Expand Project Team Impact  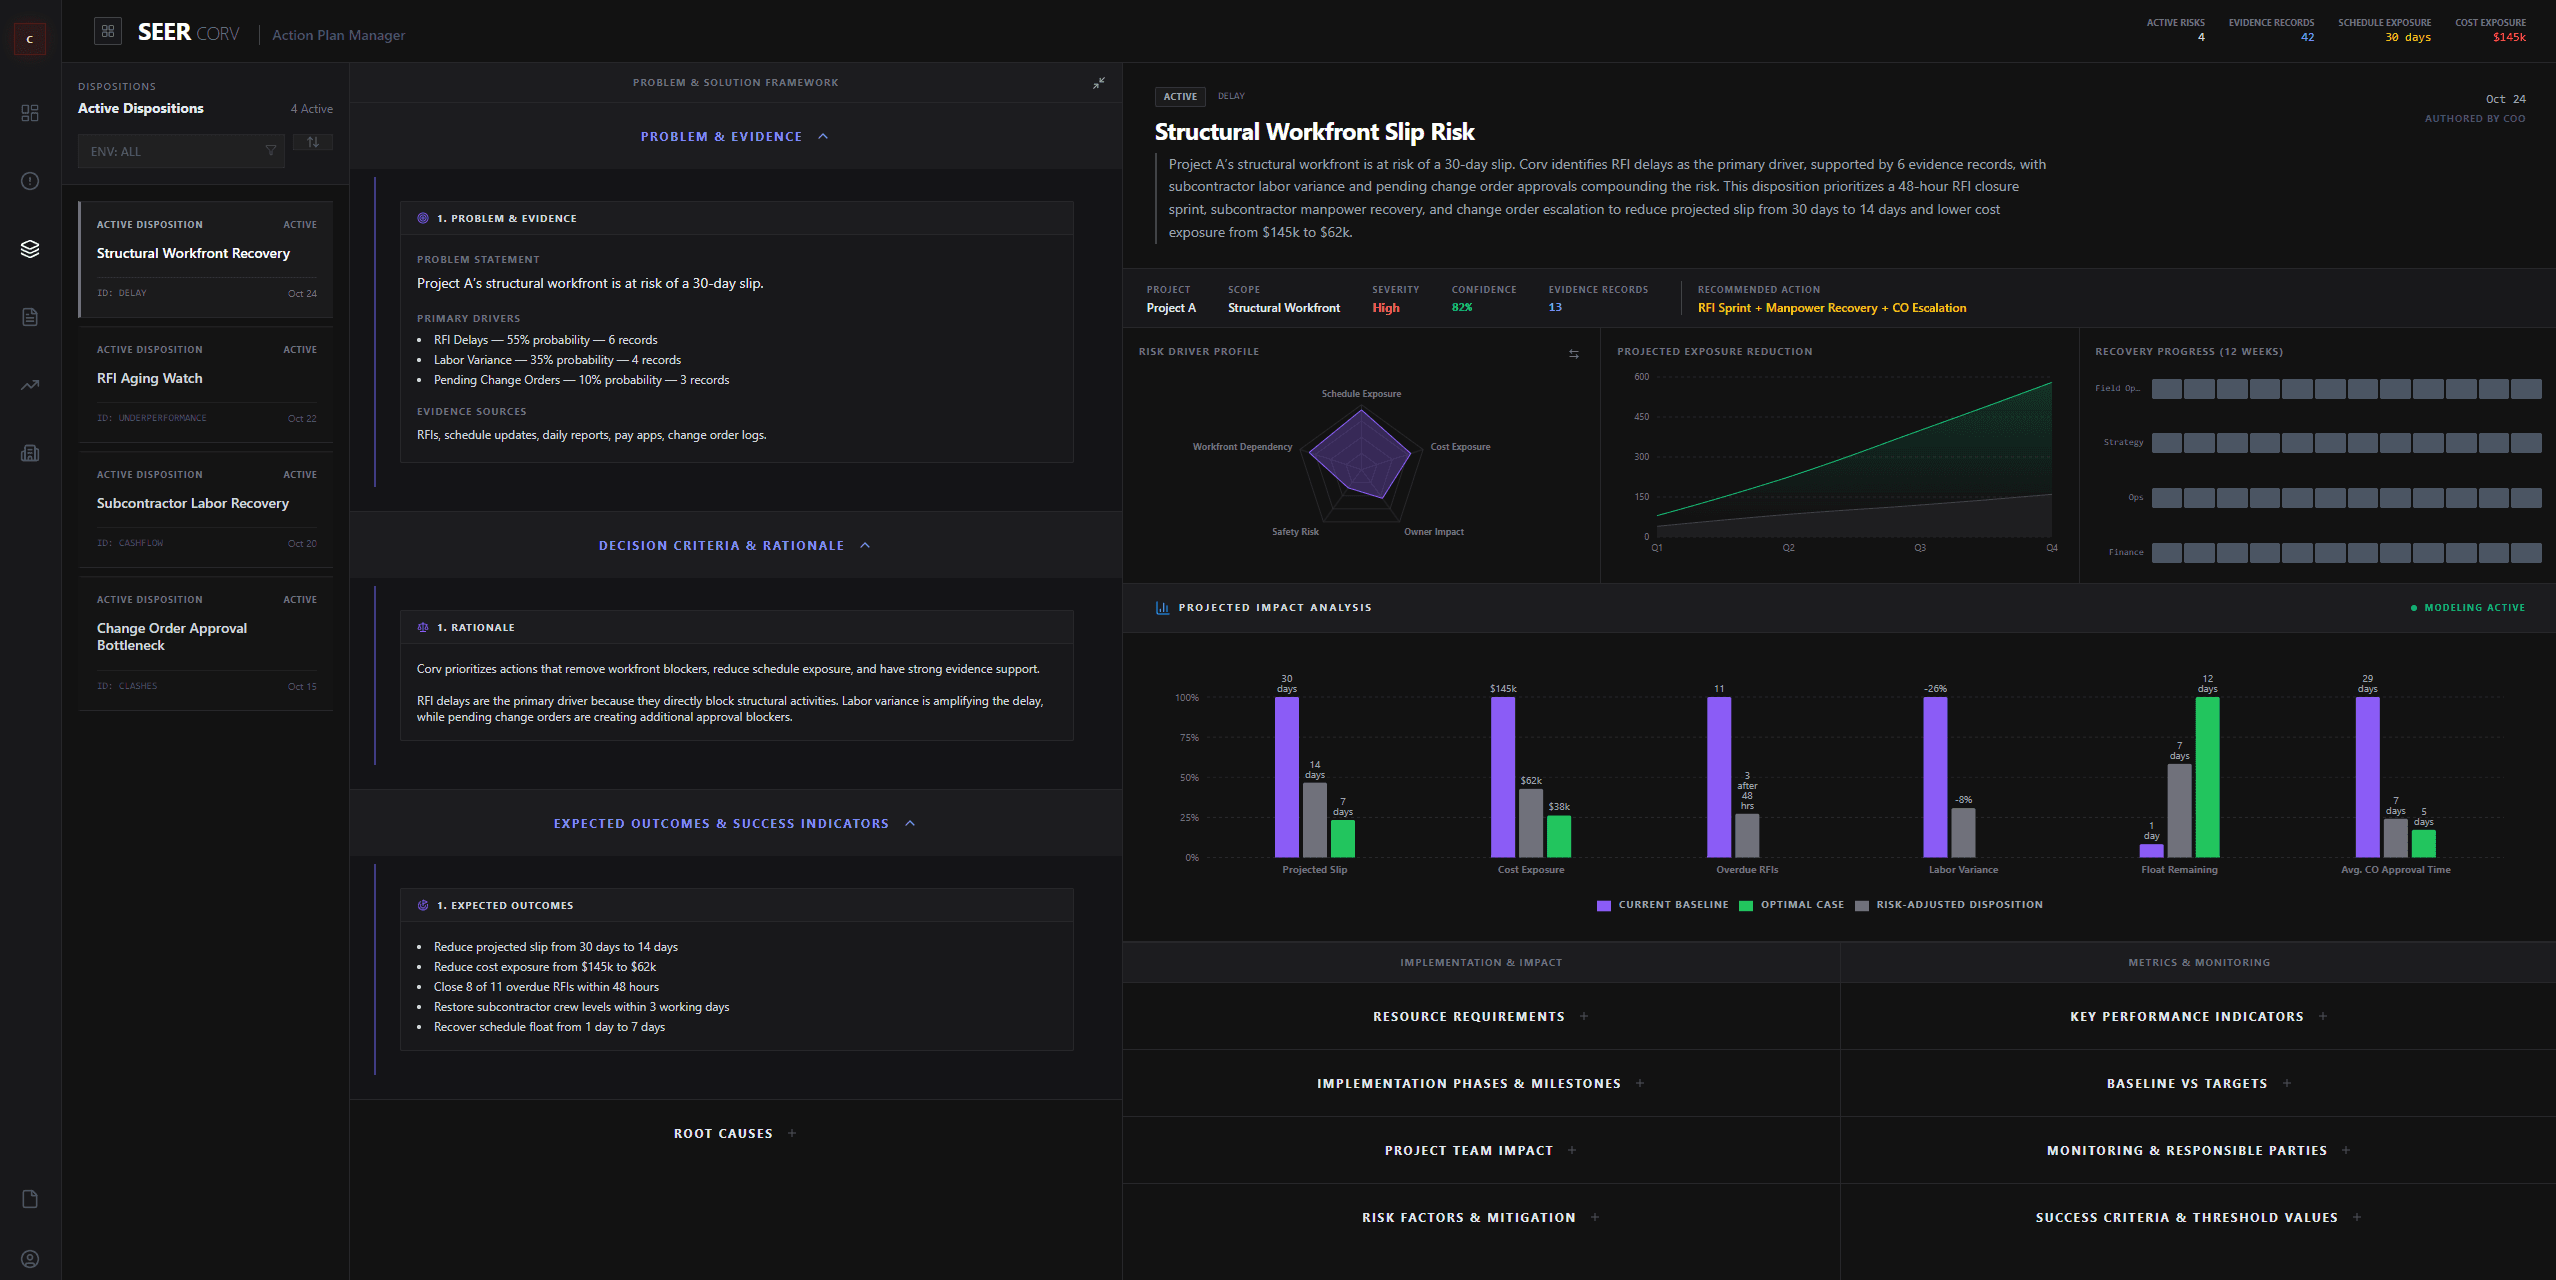(1480, 1150)
